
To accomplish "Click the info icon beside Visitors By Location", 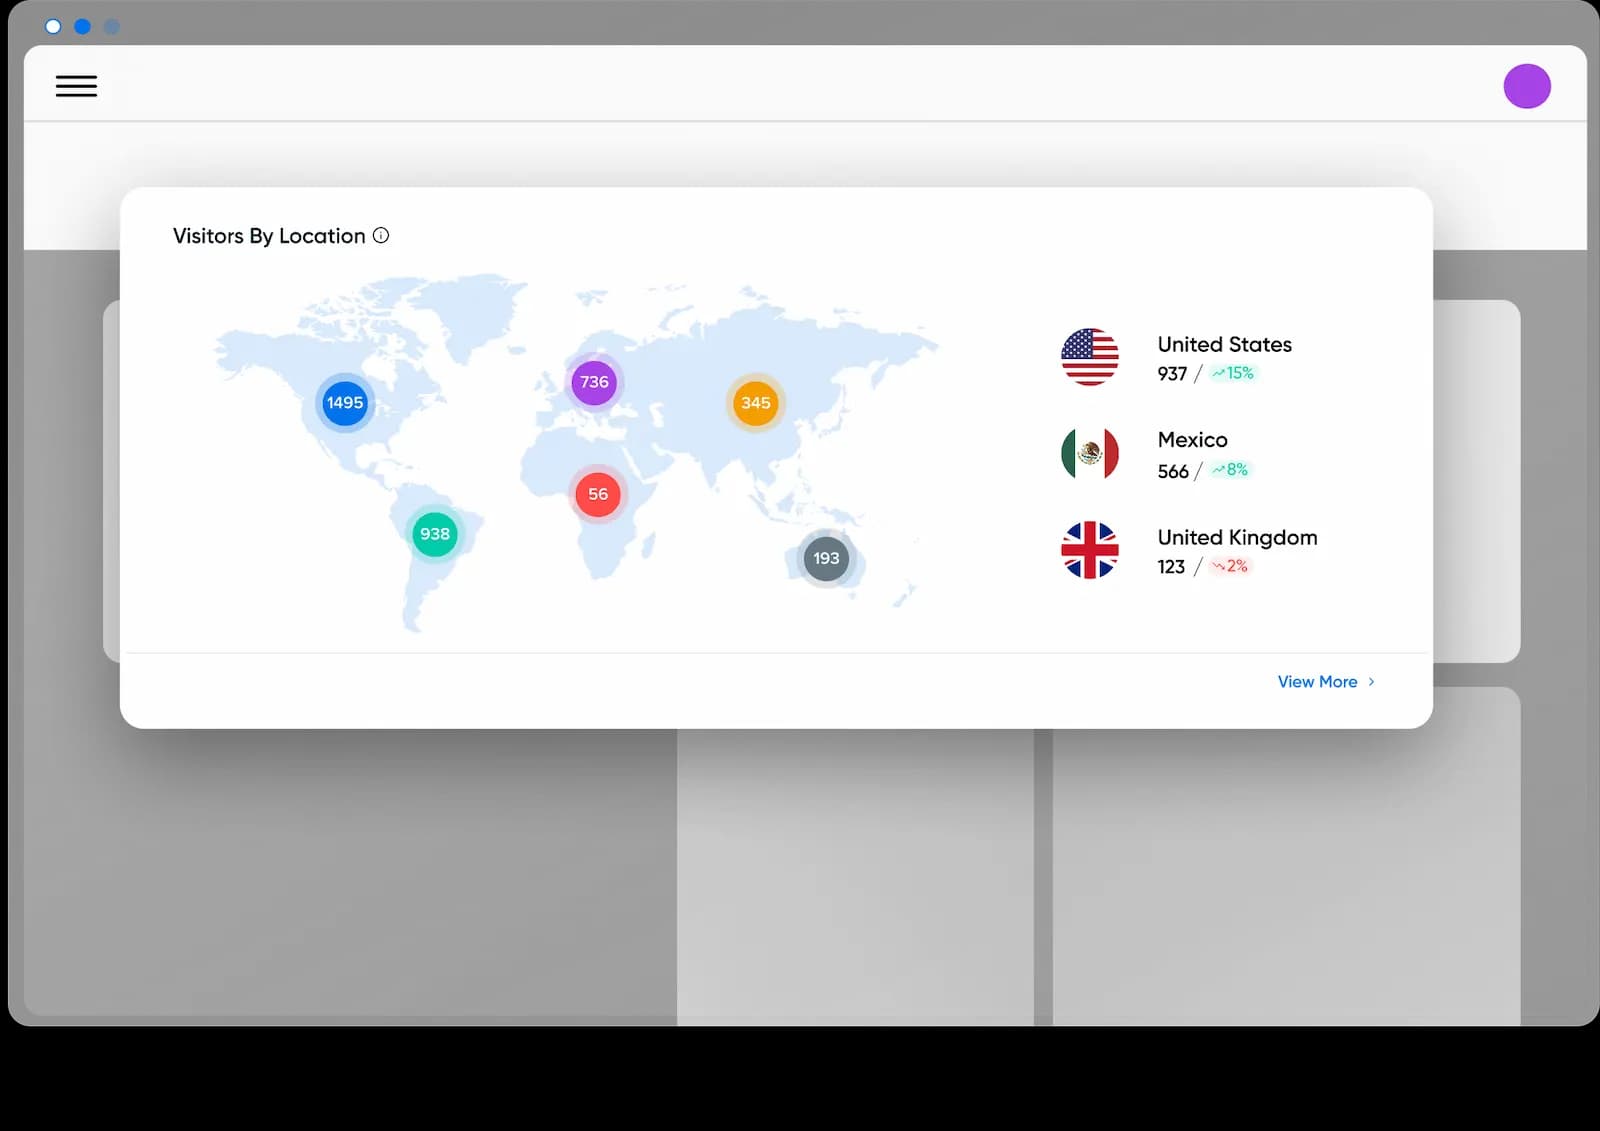I will [x=381, y=236].
